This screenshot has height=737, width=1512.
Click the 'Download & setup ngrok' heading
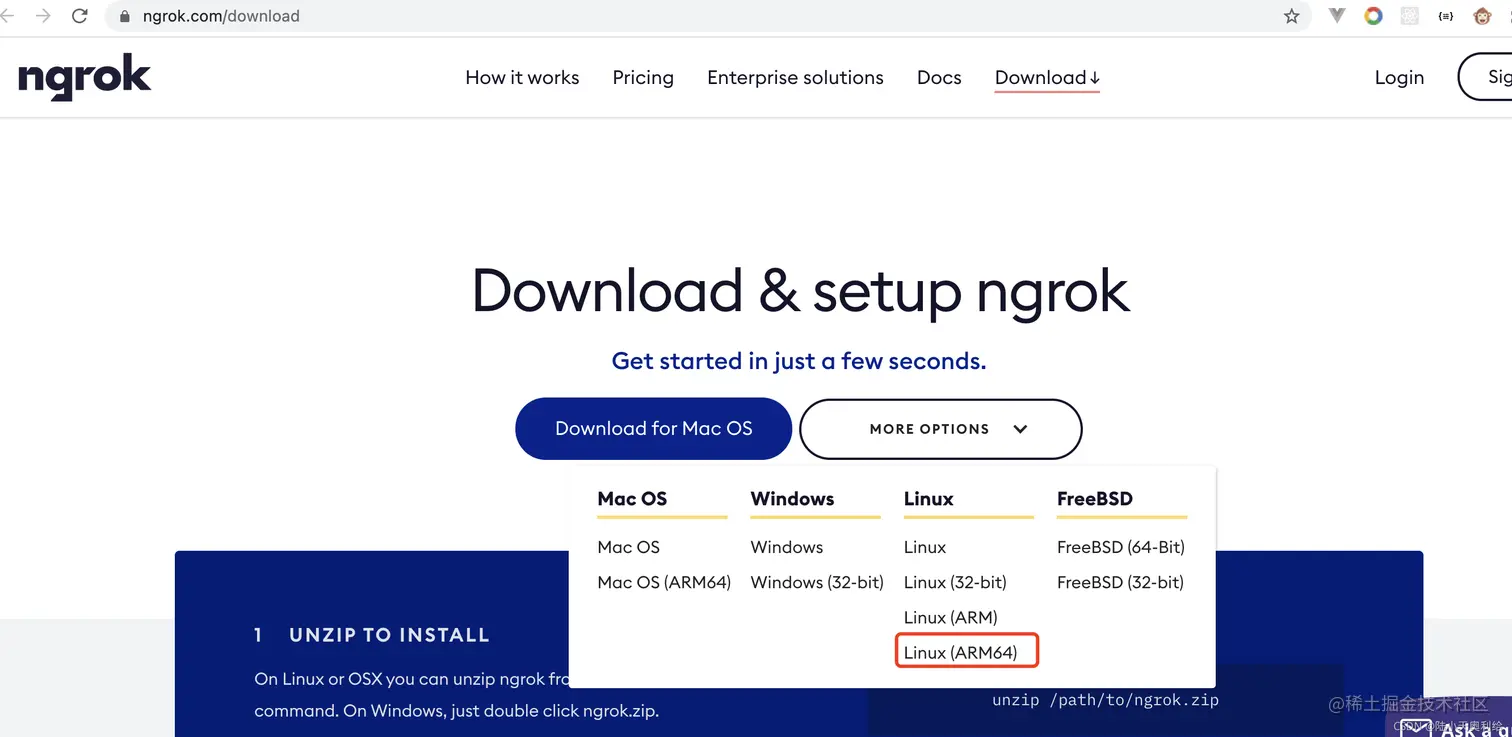(x=800, y=291)
